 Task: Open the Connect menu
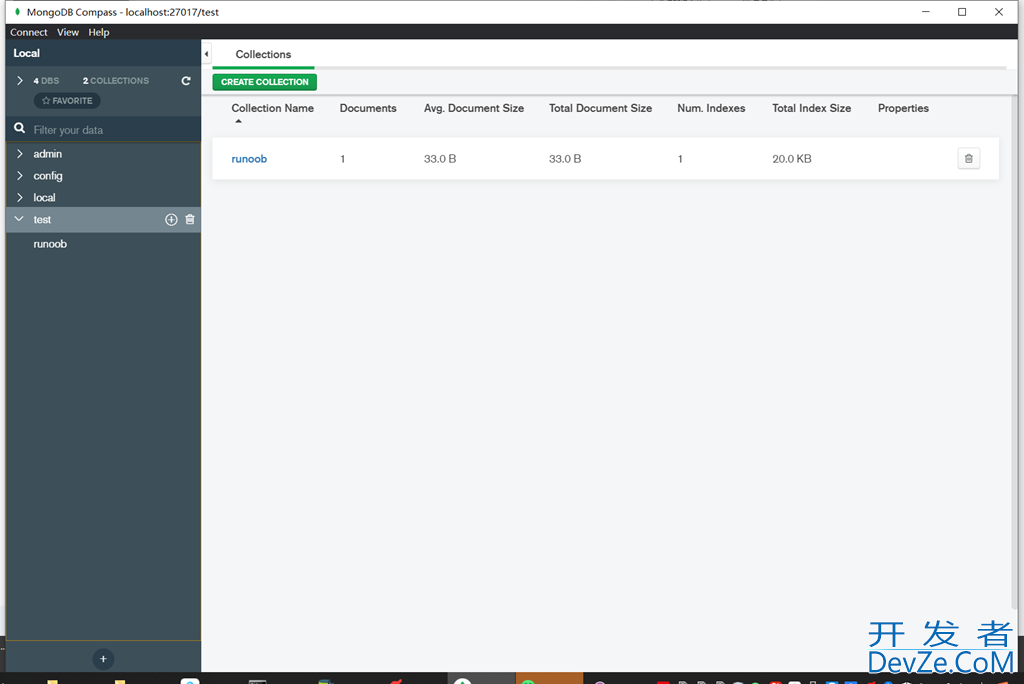(29, 32)
